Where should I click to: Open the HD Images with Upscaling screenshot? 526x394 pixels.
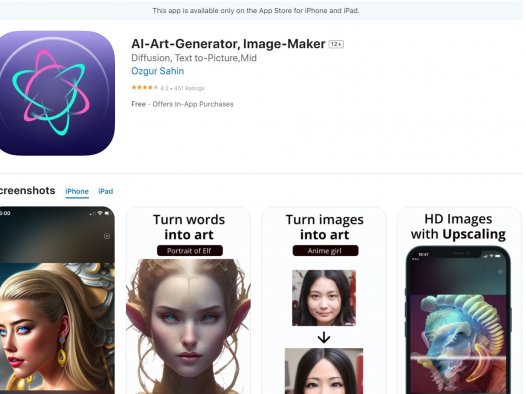click(x=459, y=301)
